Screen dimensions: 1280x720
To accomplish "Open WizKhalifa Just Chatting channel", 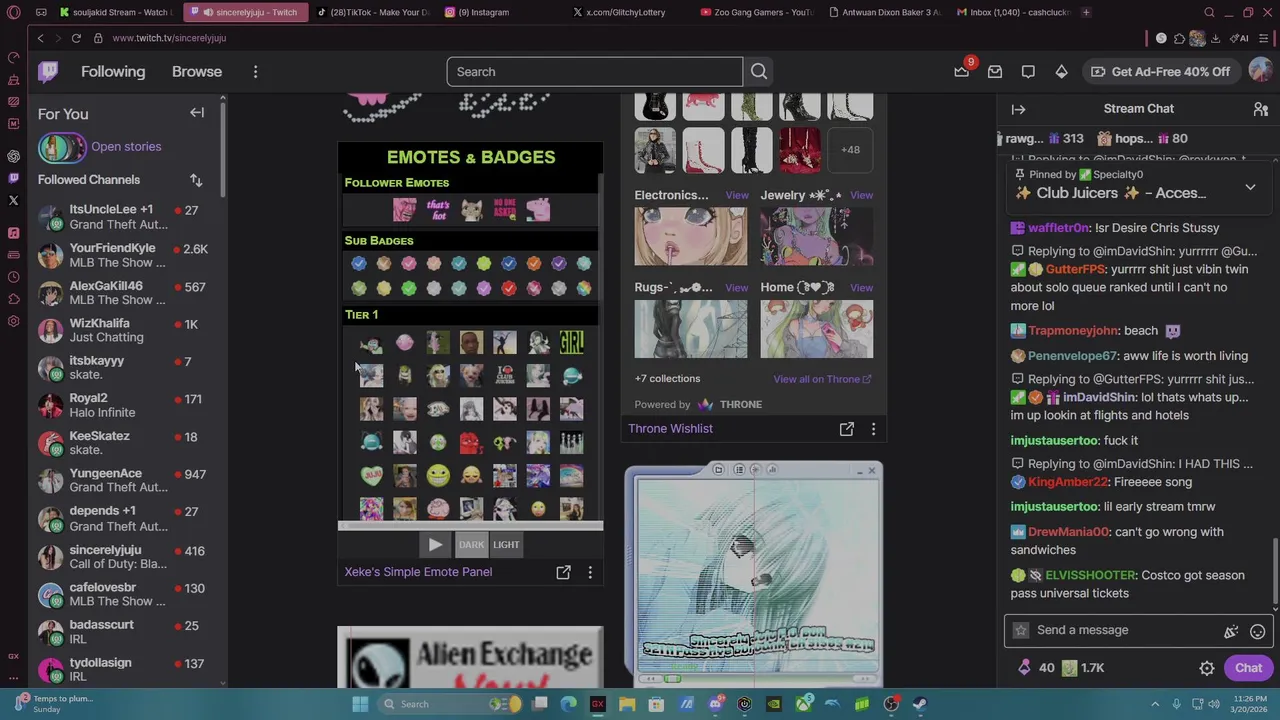I will click(128, 330).
